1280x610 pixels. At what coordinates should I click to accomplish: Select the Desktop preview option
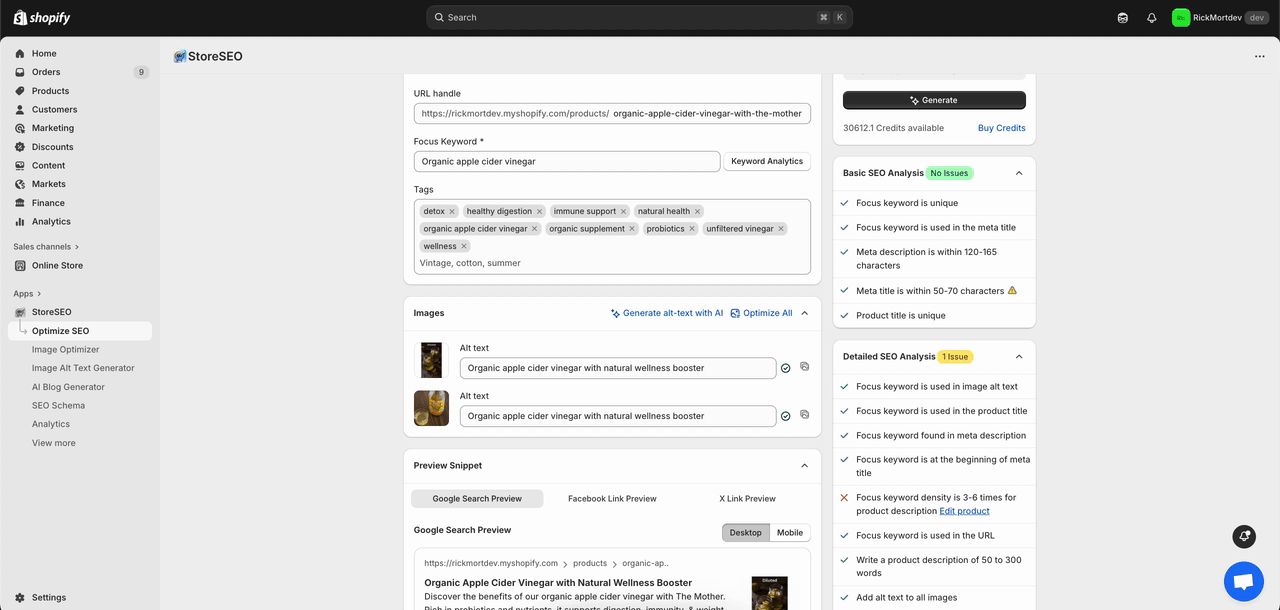point(745,533)
